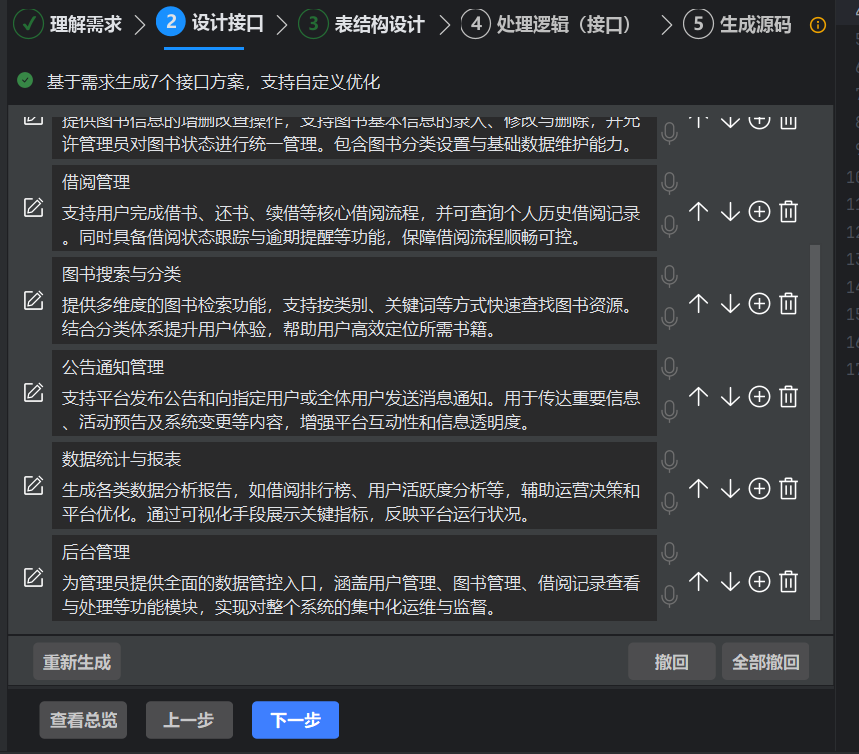Delete the 借阅管理 module

click(789, 211)
